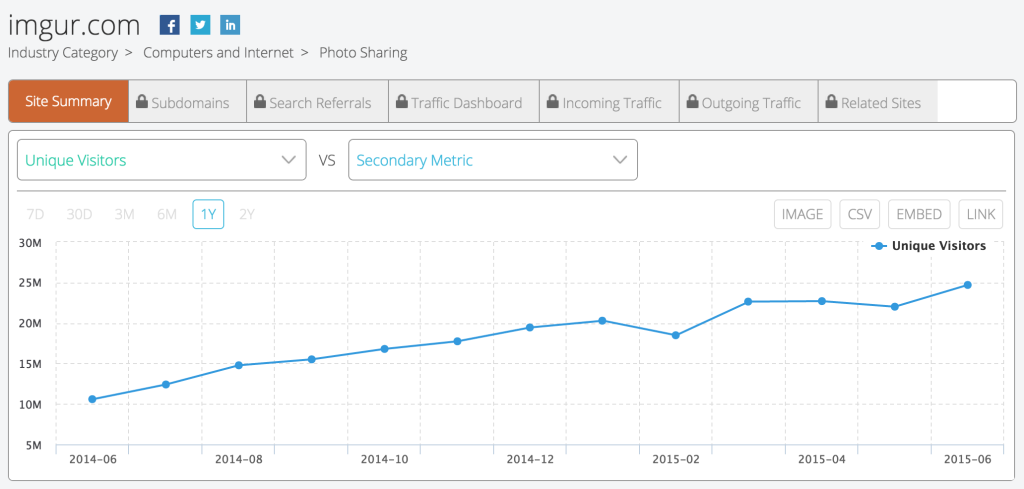Open the Site Summary tab

69,102
